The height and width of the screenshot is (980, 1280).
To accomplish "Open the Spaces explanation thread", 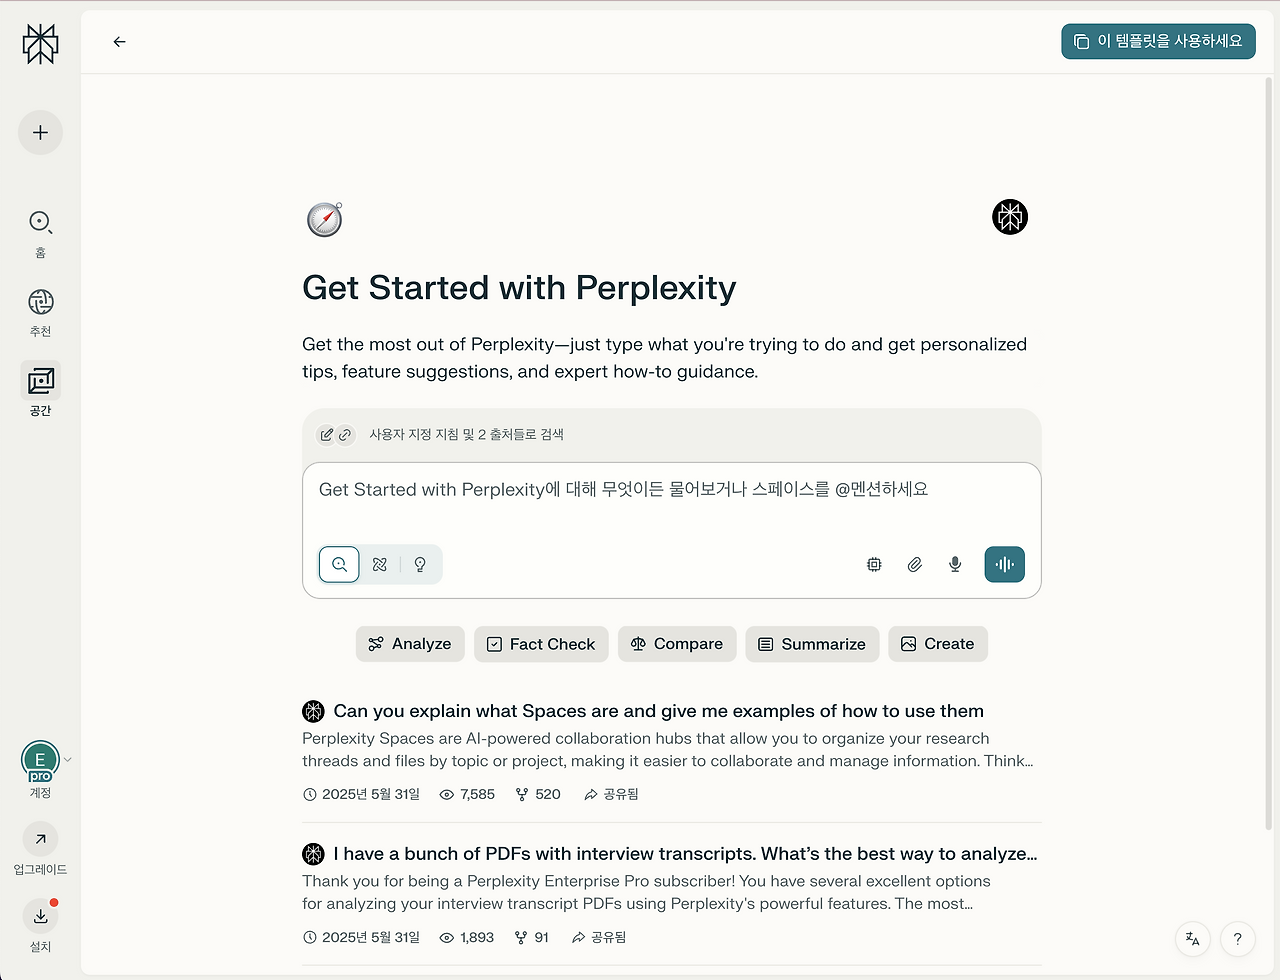I will pos(658,711).
